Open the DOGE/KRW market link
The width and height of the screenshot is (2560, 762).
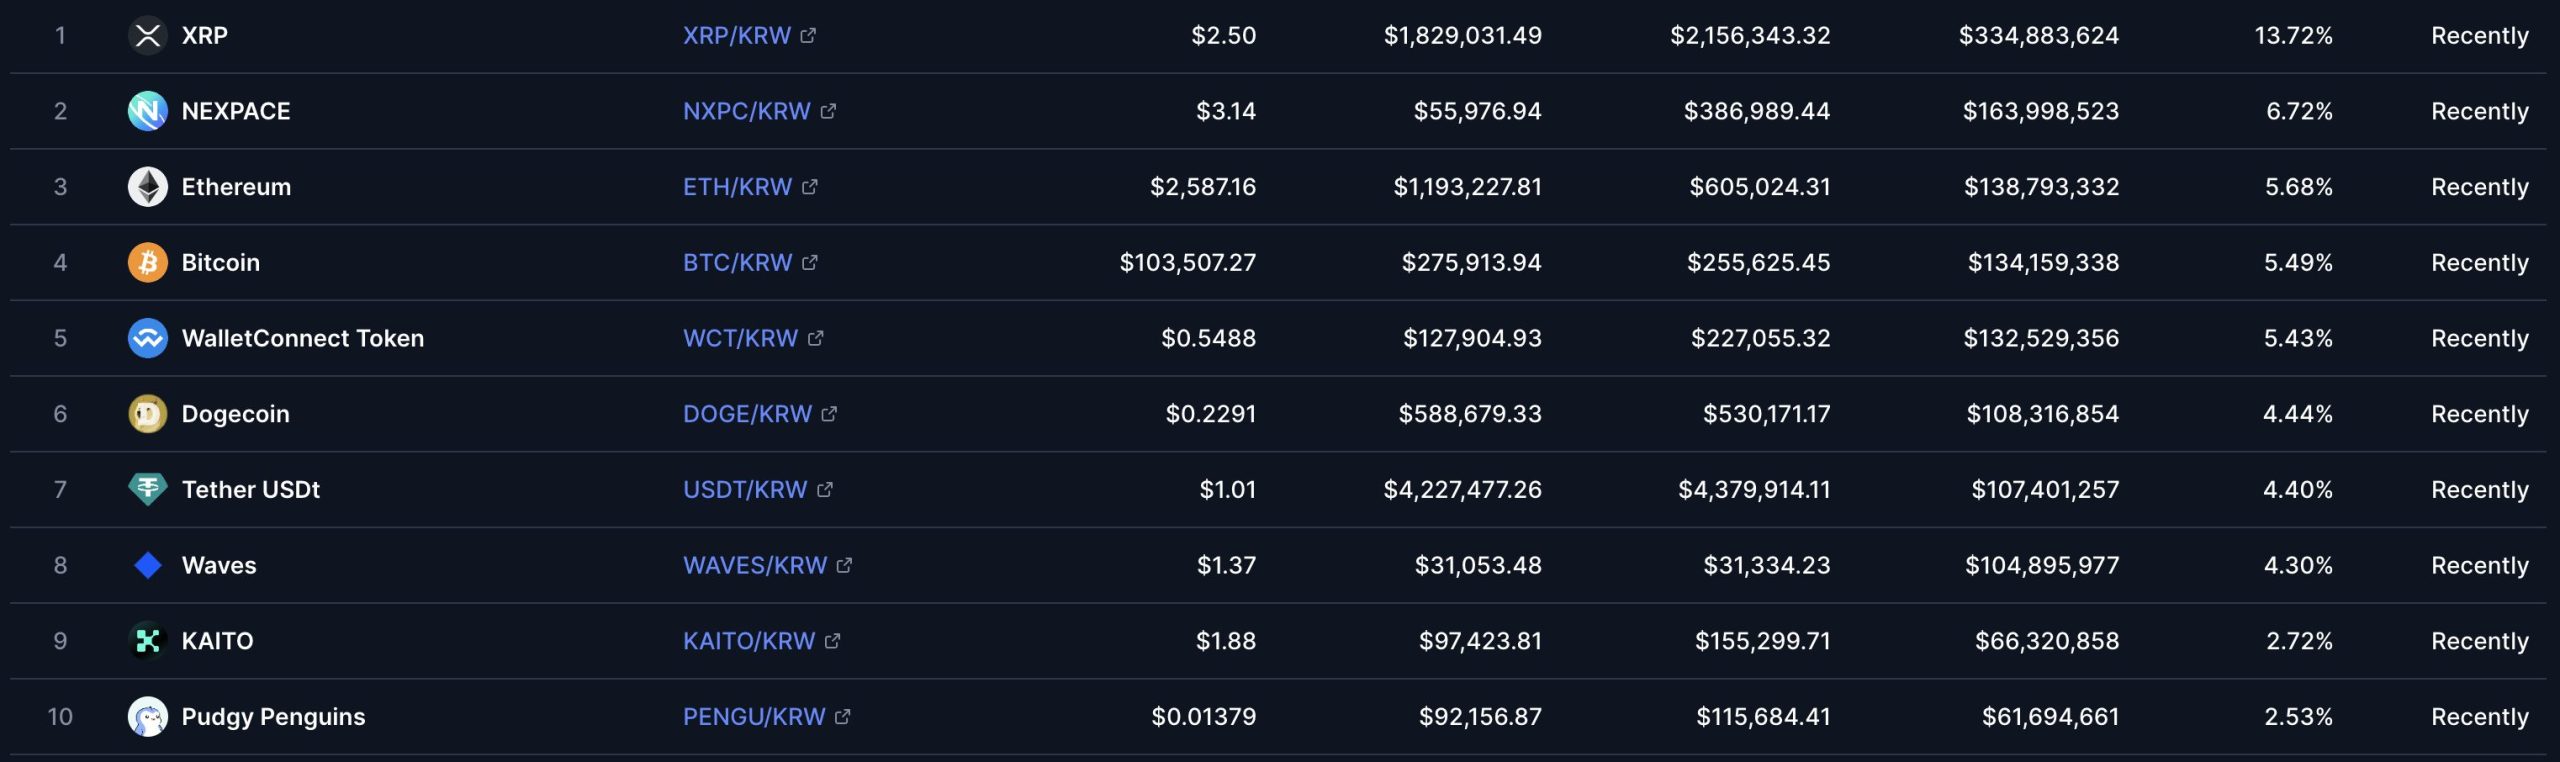pos(747,414)
